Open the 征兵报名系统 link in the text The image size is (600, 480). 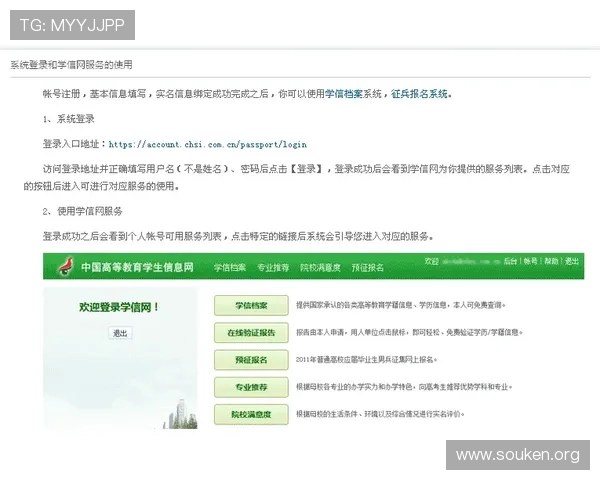(419, 94)
